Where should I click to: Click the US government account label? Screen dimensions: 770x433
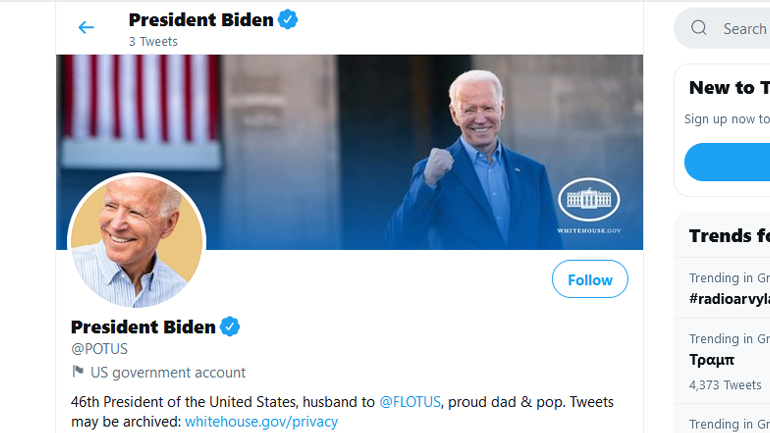pyautogui.click(x=168, y=372)
